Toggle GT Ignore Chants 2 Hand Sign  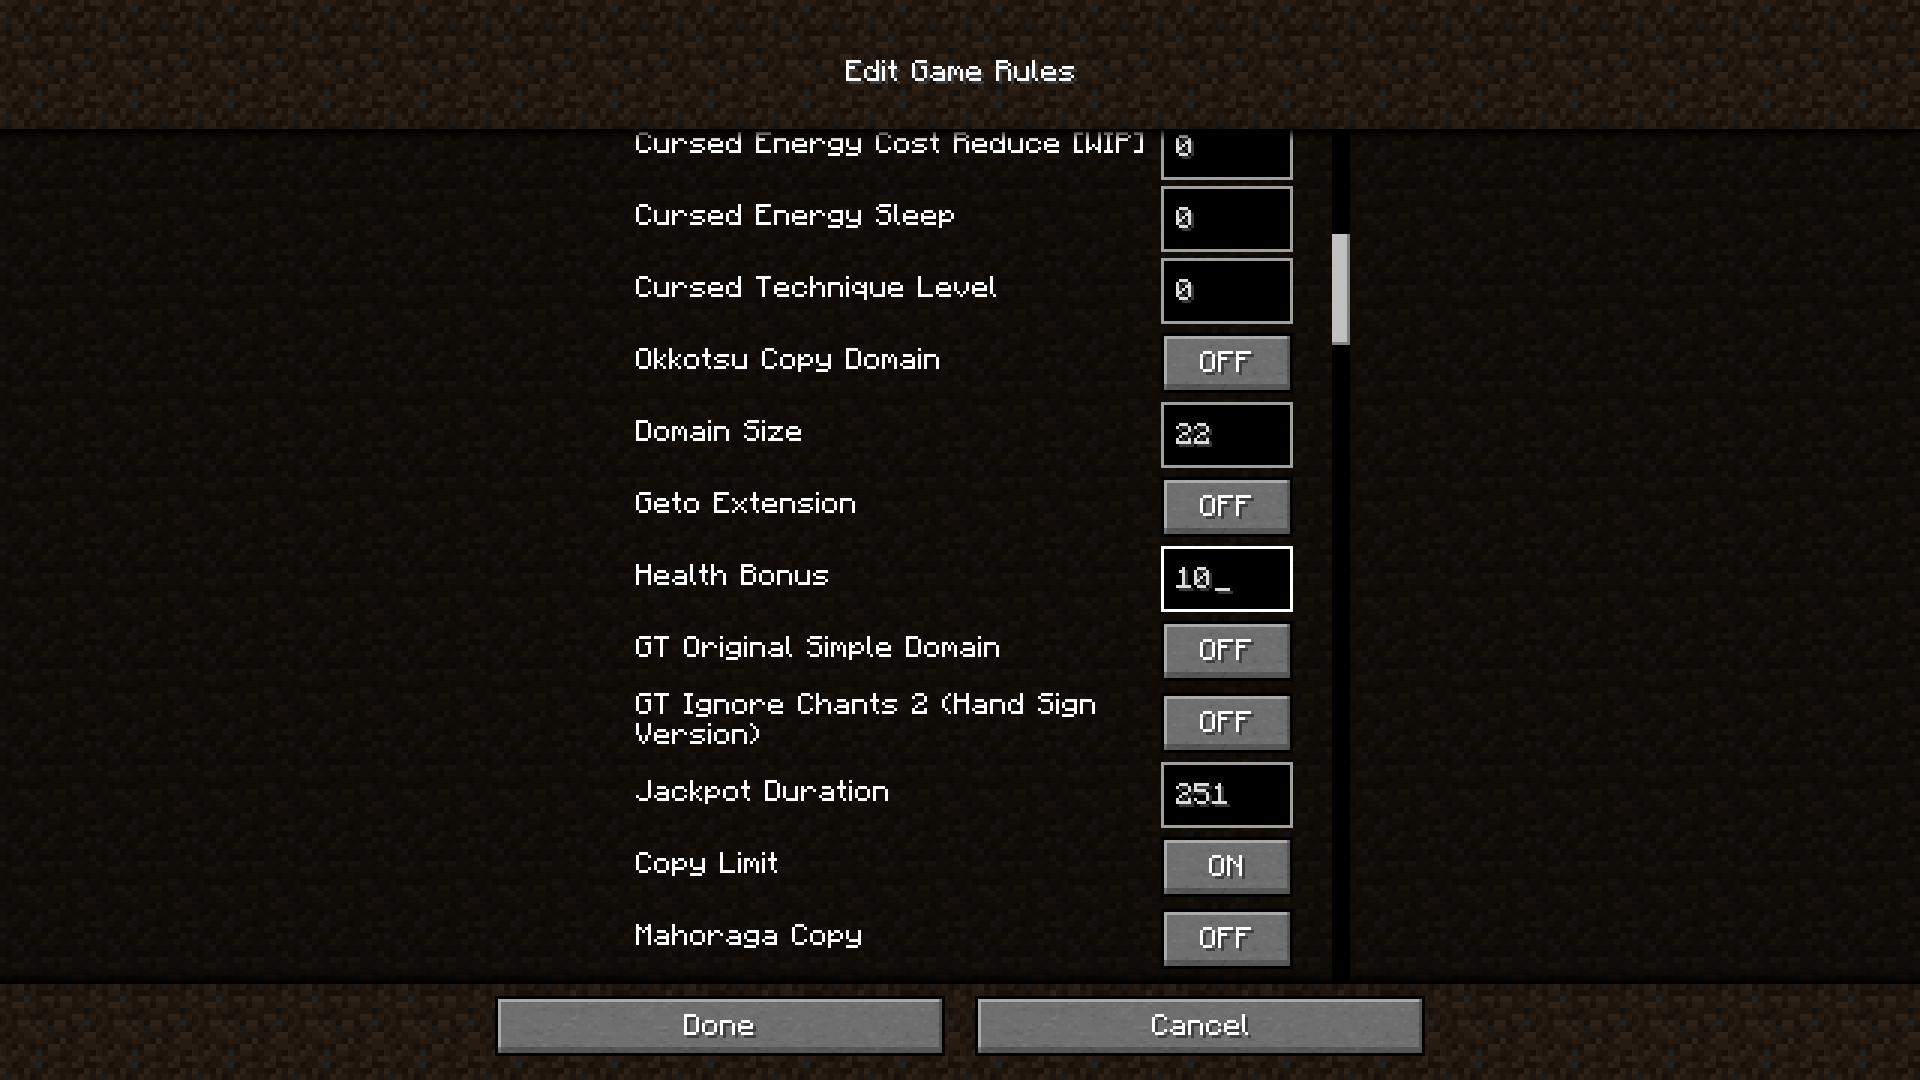pos(1225,721)
